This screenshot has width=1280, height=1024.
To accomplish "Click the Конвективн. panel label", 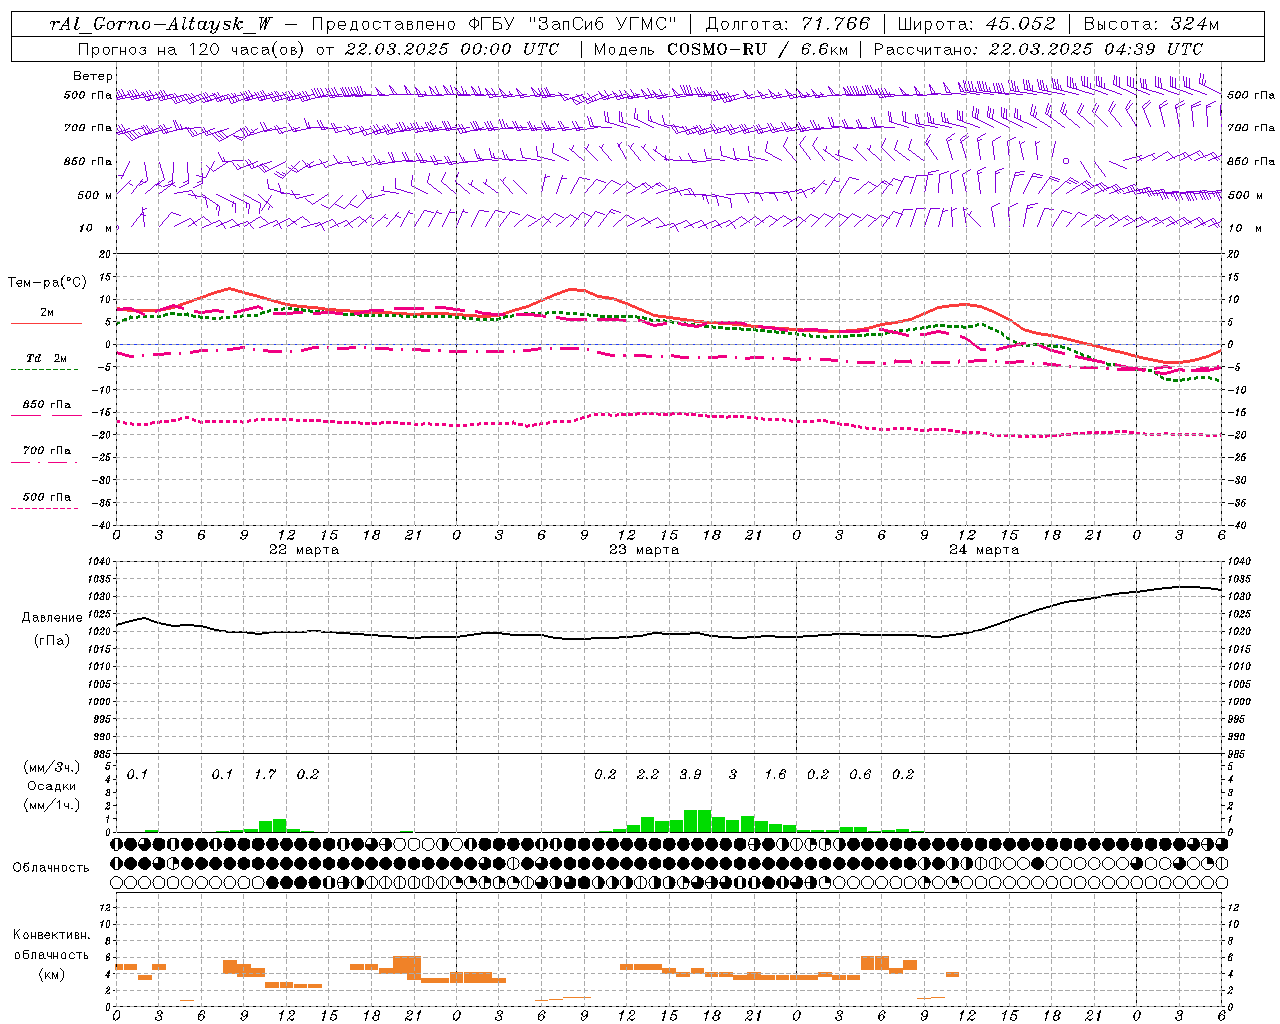I will click(52, 935).
